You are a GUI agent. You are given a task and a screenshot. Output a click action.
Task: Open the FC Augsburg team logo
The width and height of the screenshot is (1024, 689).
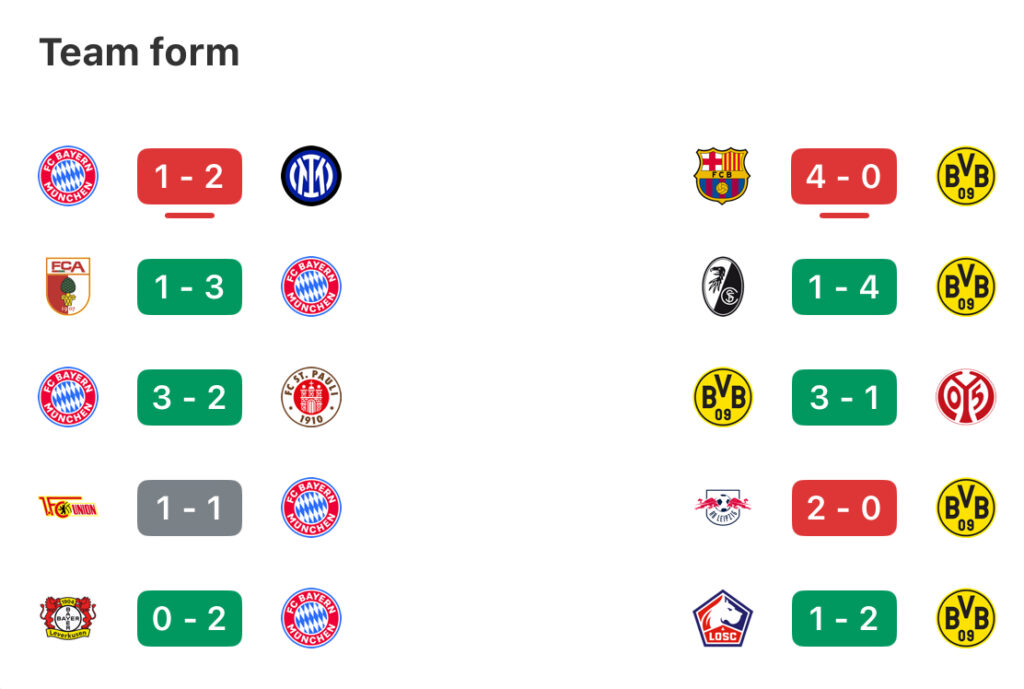(68, 286)
